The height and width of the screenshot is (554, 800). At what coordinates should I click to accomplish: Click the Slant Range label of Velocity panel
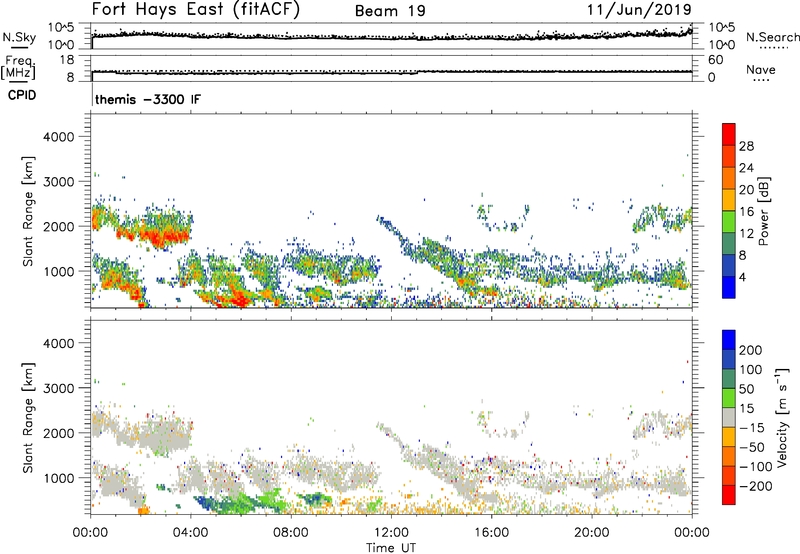pyautogui.click(x=28, y=417)
